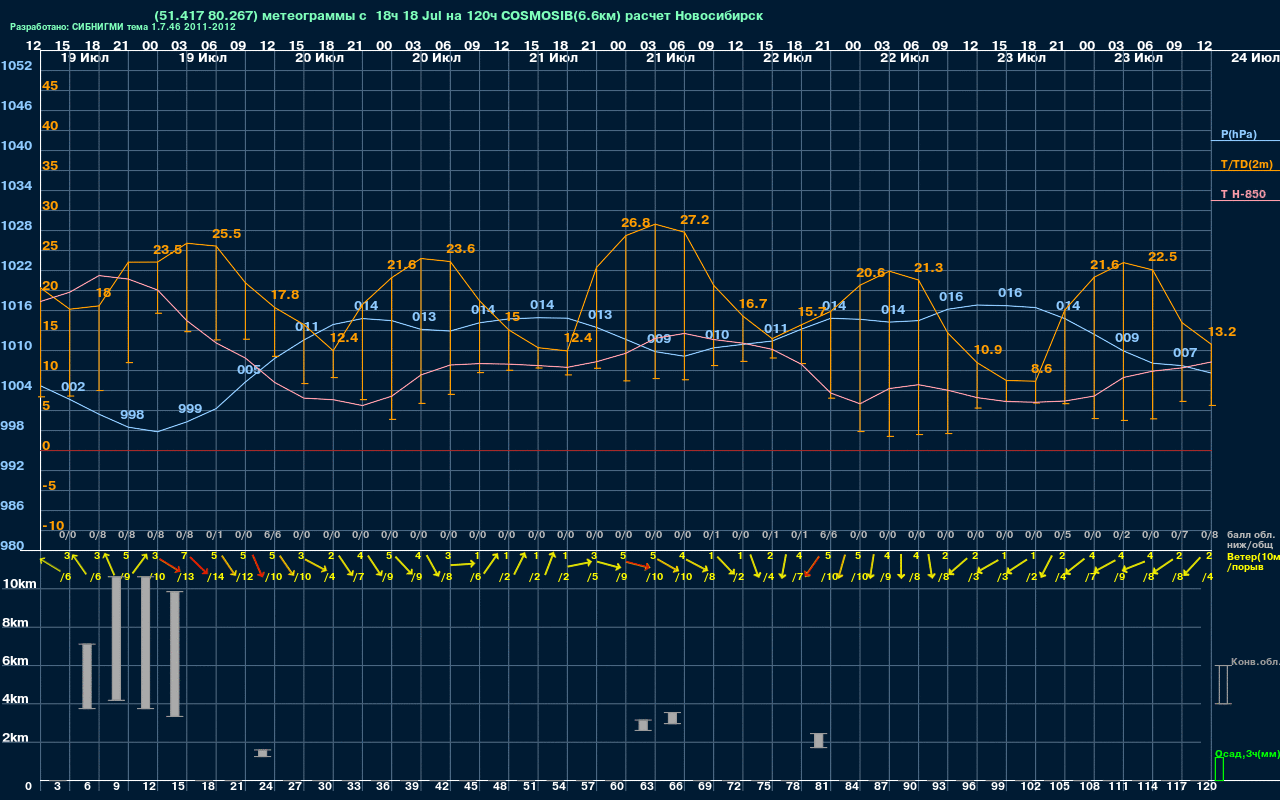Click the 'Конв.обл.' legend label
1280x800 pixels.
1256,663
